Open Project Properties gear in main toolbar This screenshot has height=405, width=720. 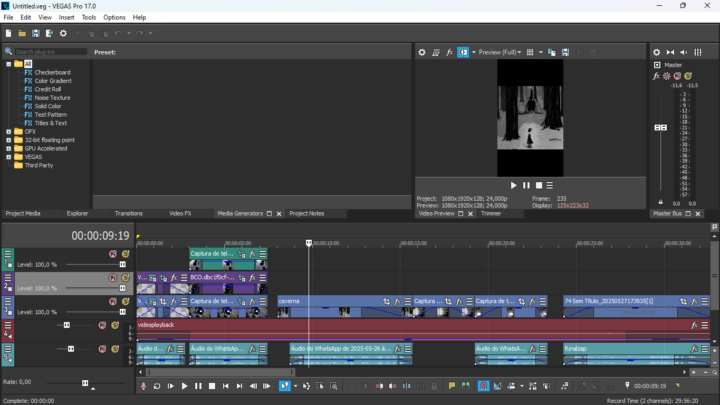coord(62,34)
